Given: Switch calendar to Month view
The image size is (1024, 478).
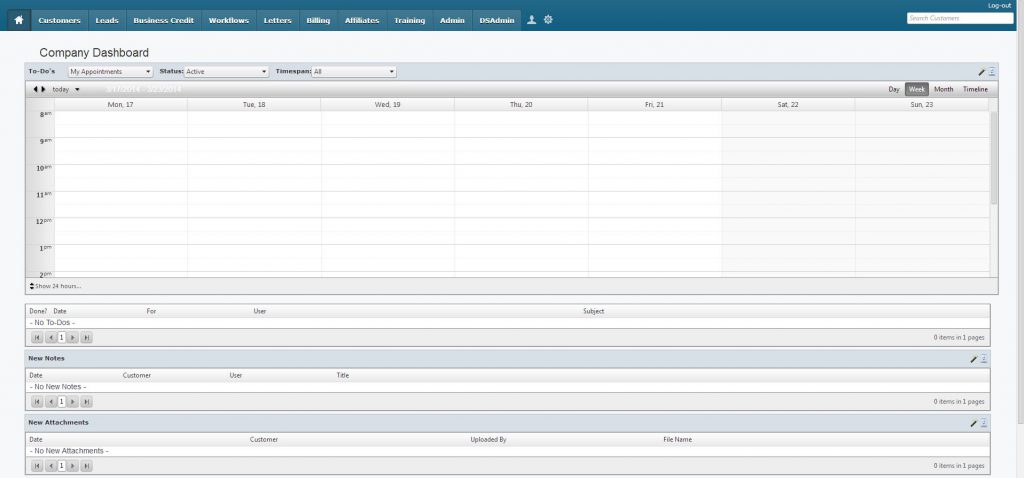Looking at the screenshot, I should point(943,89).
